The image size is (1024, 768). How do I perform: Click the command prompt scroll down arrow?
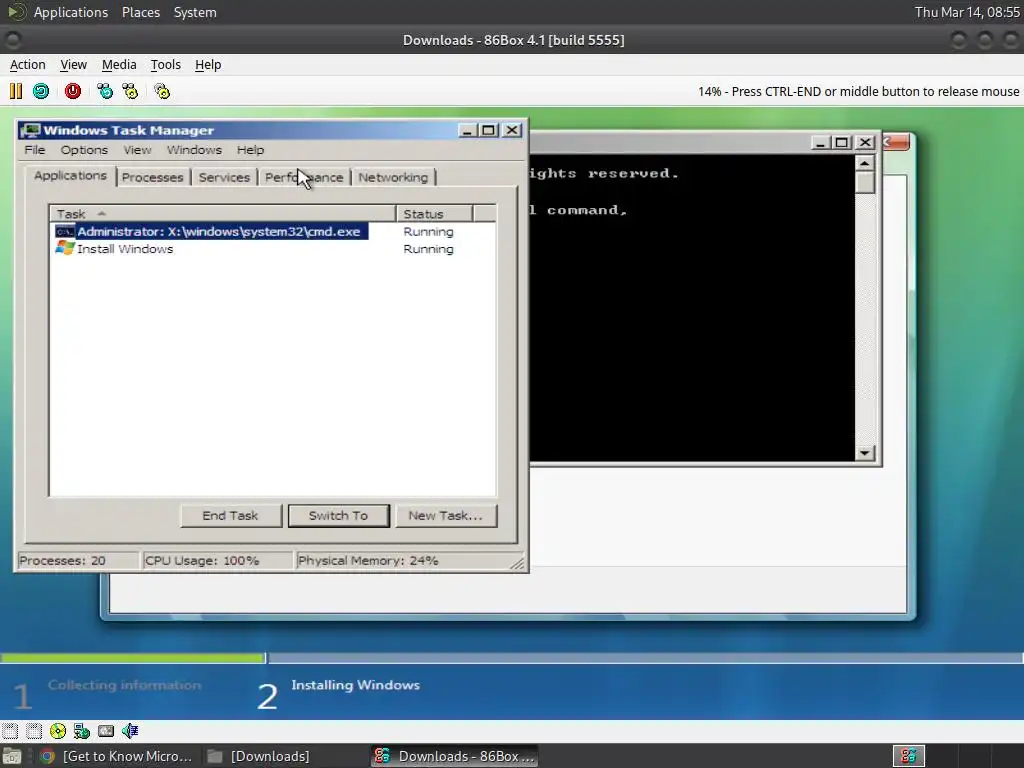865,453
